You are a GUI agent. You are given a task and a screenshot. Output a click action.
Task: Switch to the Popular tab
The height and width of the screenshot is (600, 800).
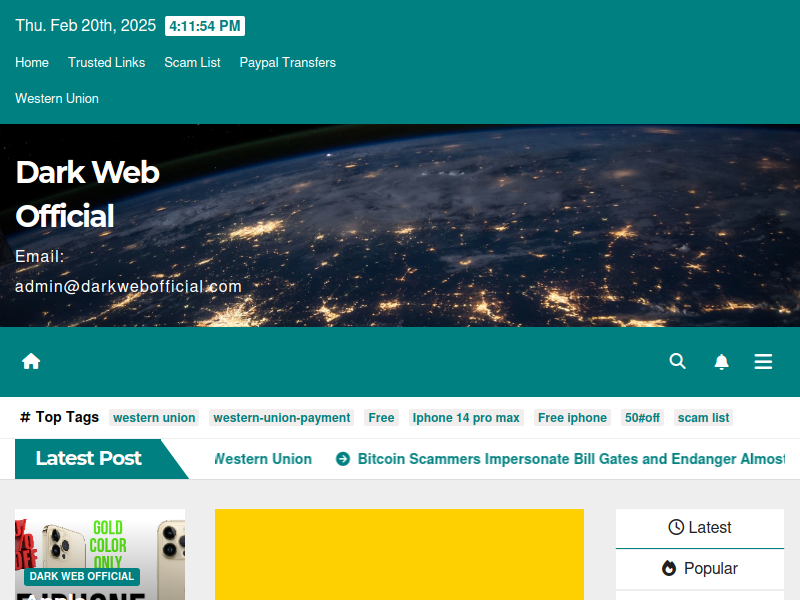tap(699, 568)
